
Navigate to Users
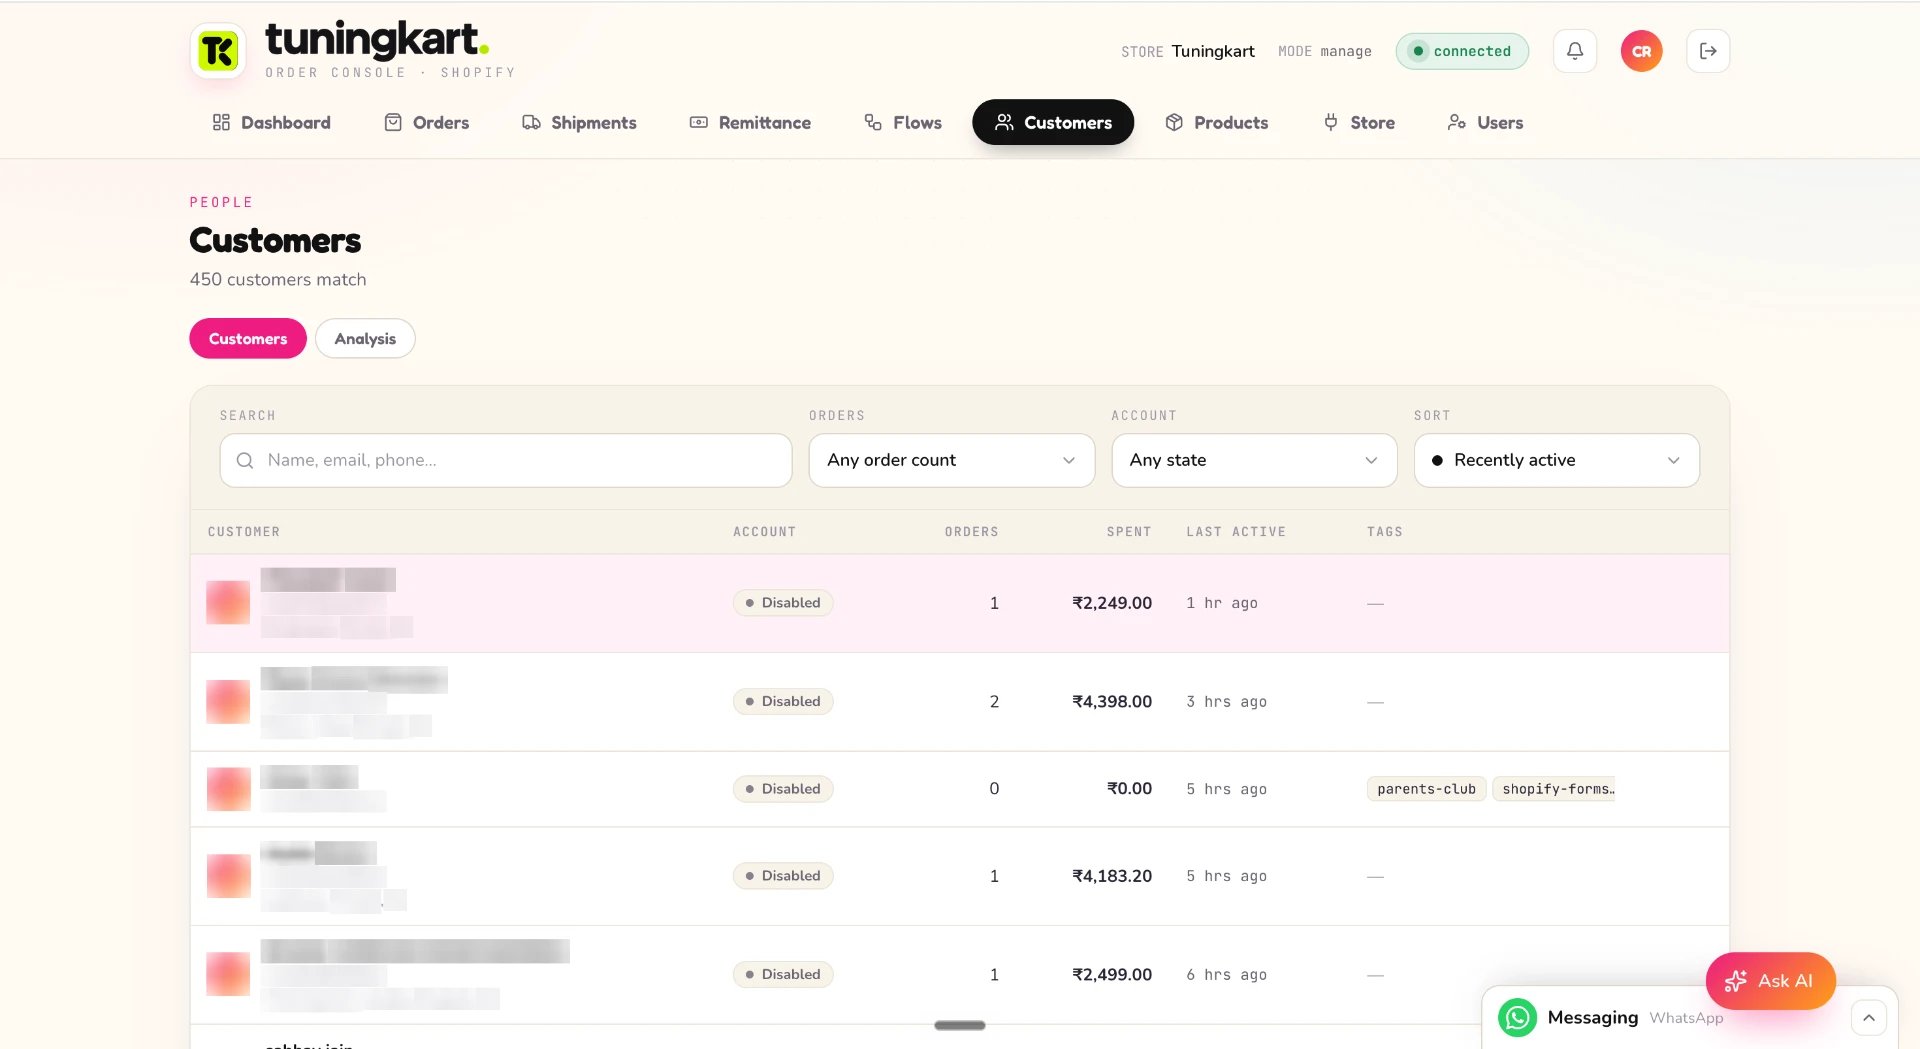pyautogui.click(x=1485, y=122)
